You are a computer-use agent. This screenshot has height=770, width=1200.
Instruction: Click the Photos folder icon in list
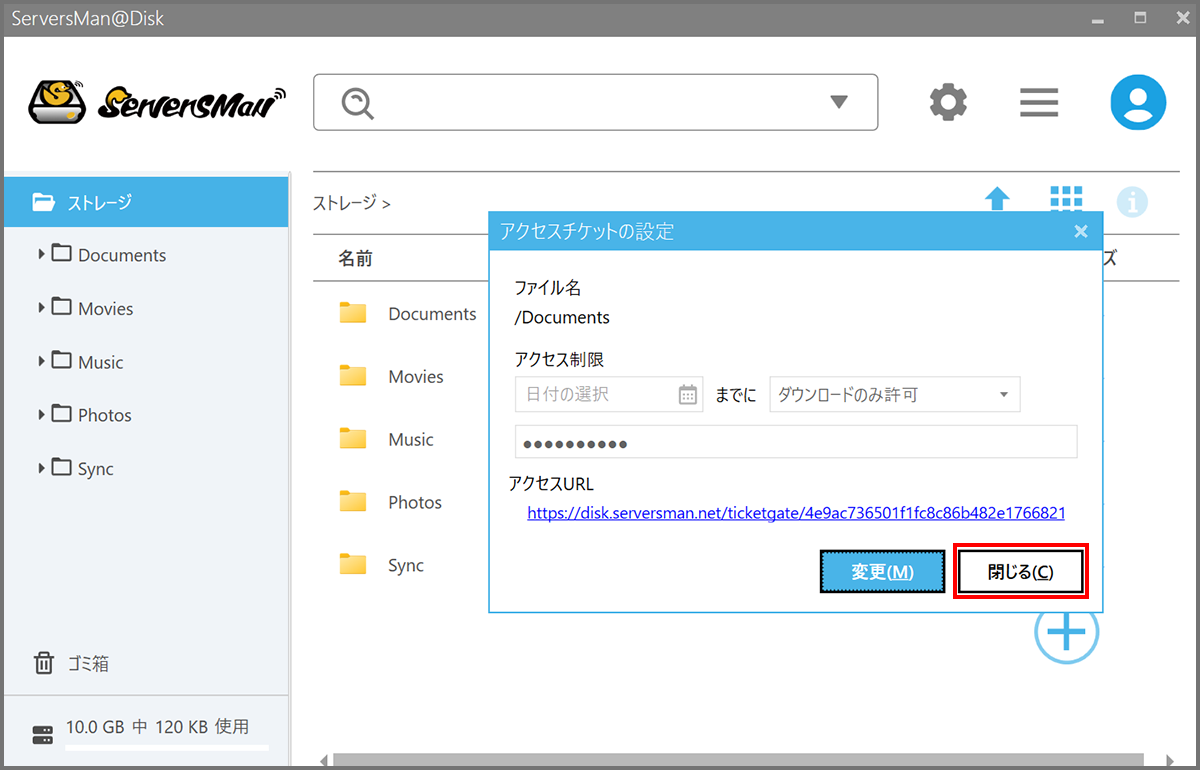coord(353,502)
